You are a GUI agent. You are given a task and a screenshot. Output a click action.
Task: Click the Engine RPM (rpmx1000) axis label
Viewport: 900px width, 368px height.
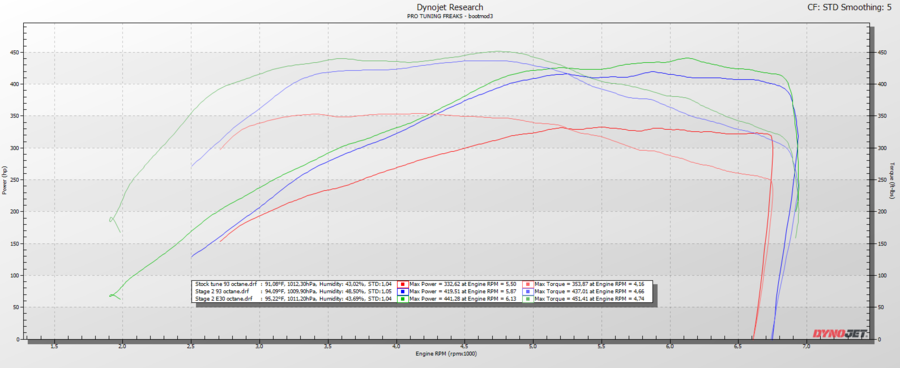446,354
